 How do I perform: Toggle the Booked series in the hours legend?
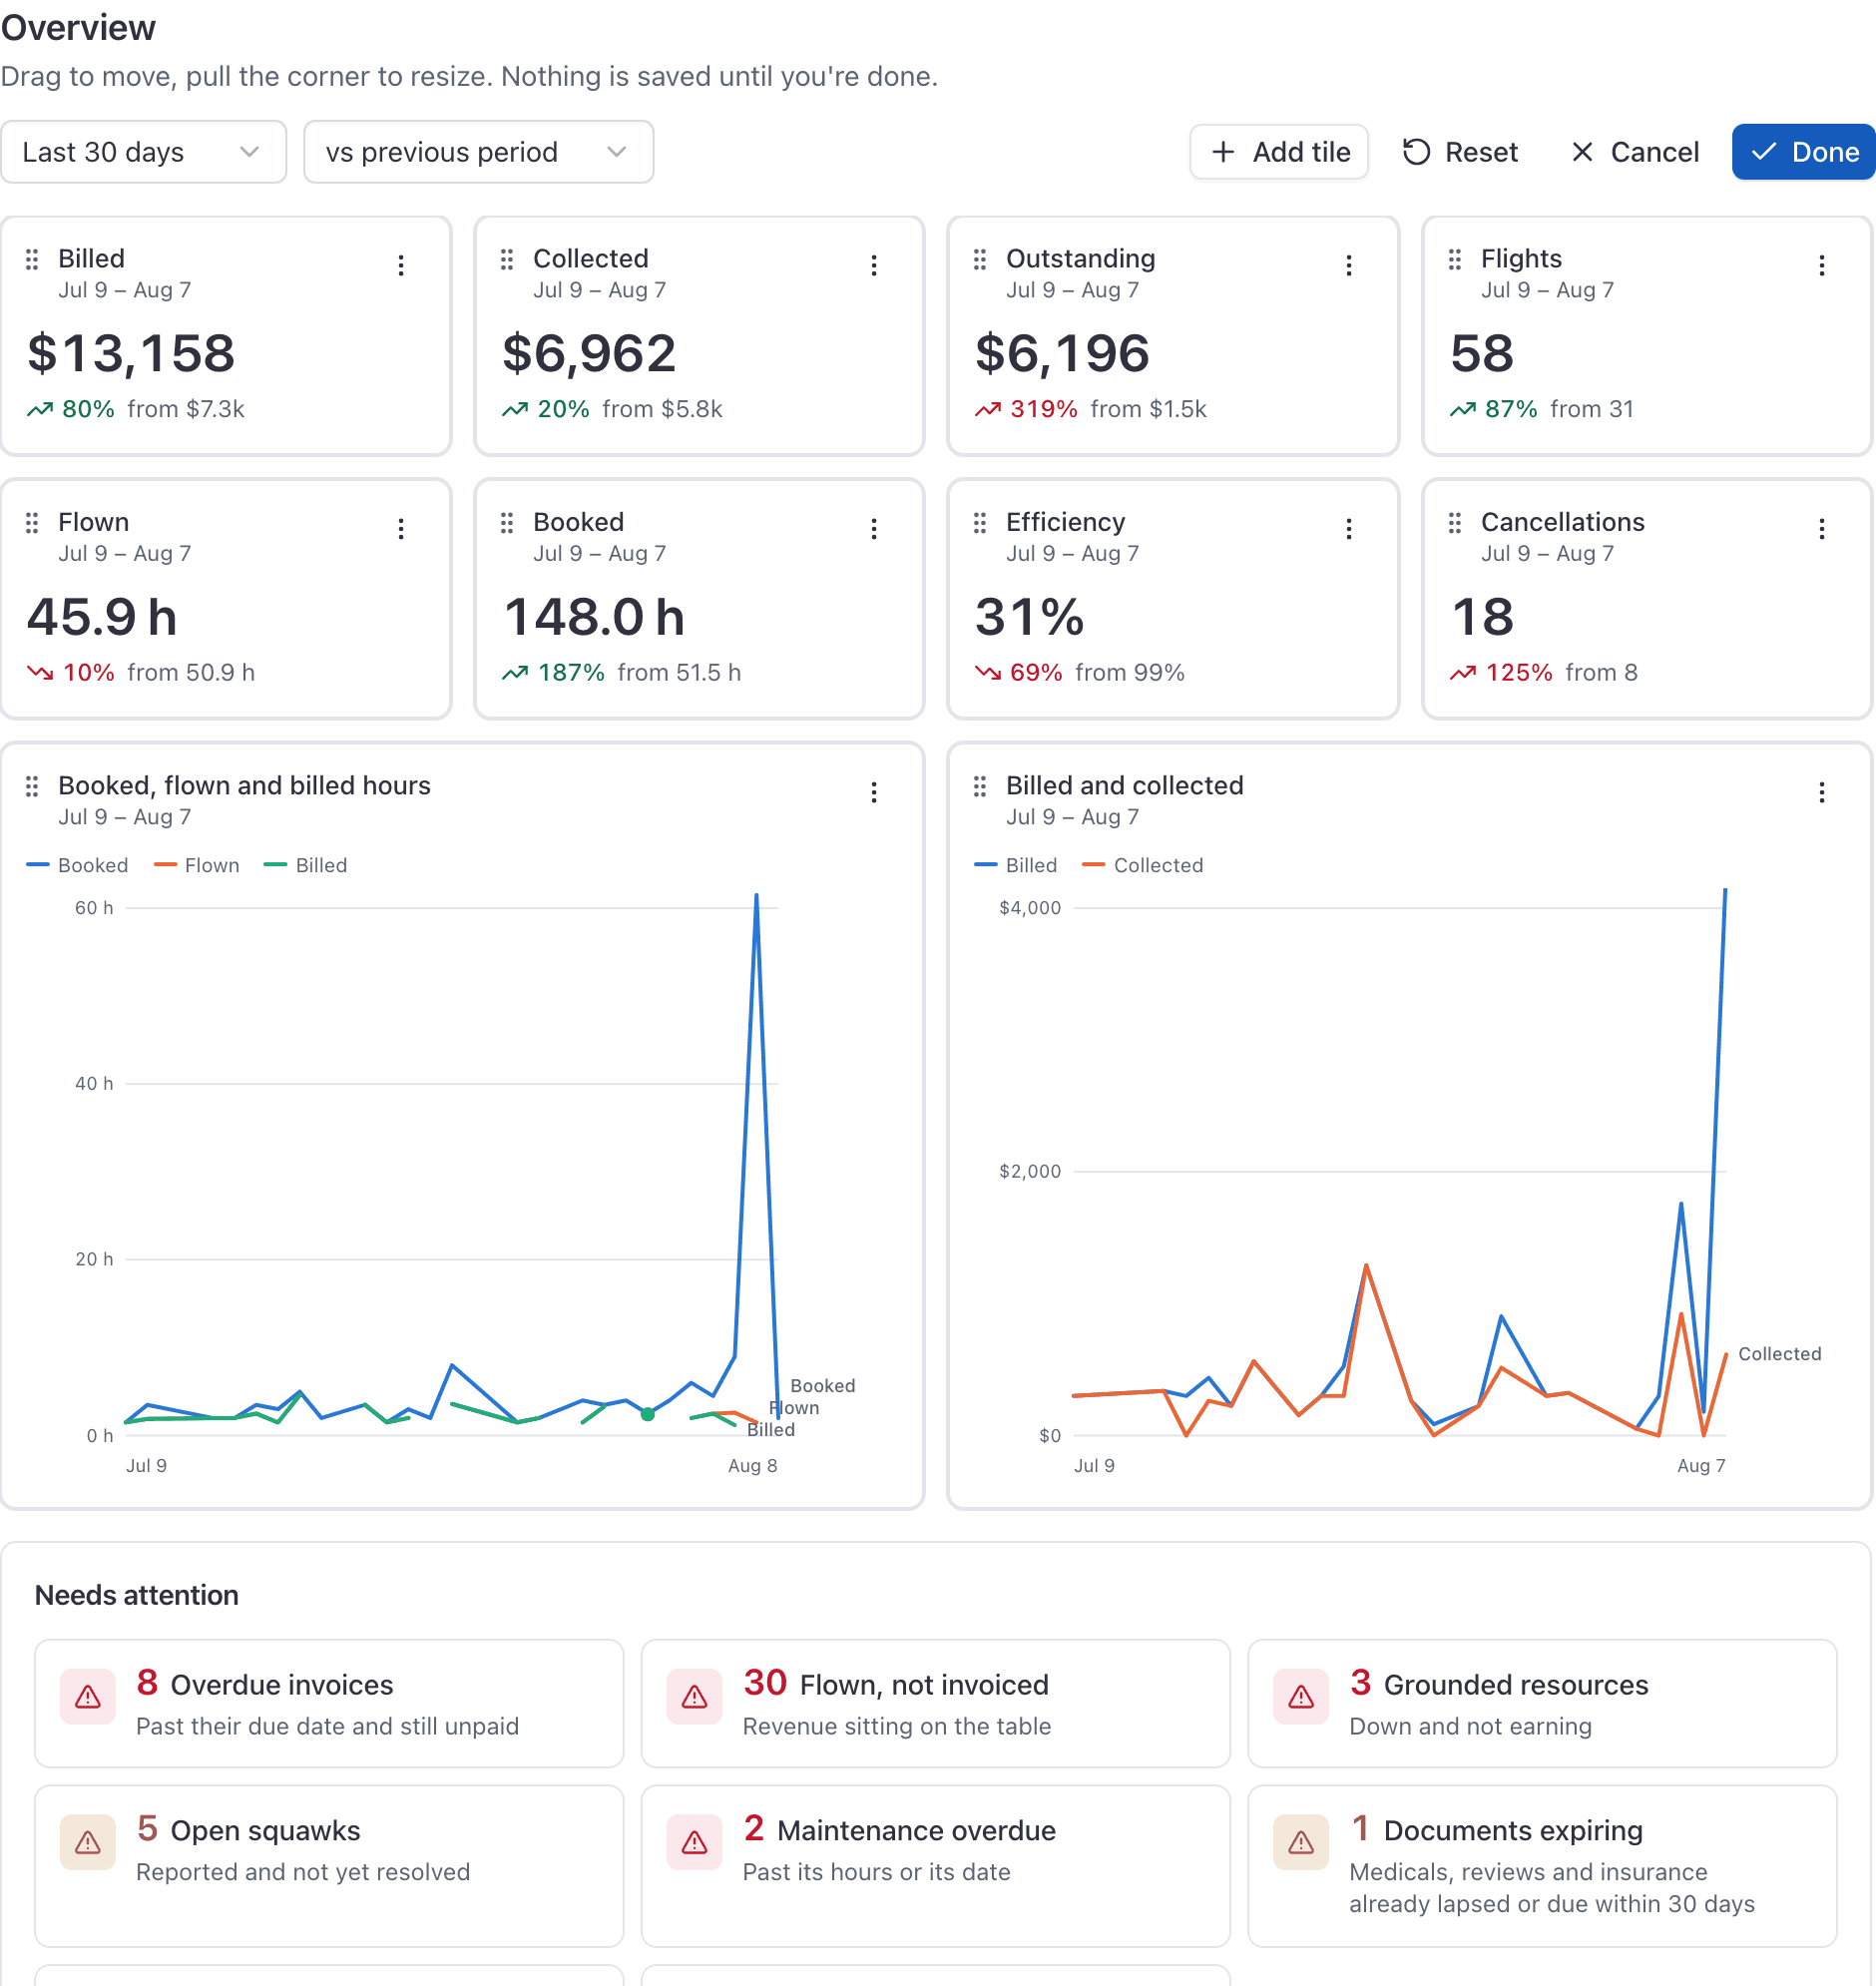(x=77, y=865)
